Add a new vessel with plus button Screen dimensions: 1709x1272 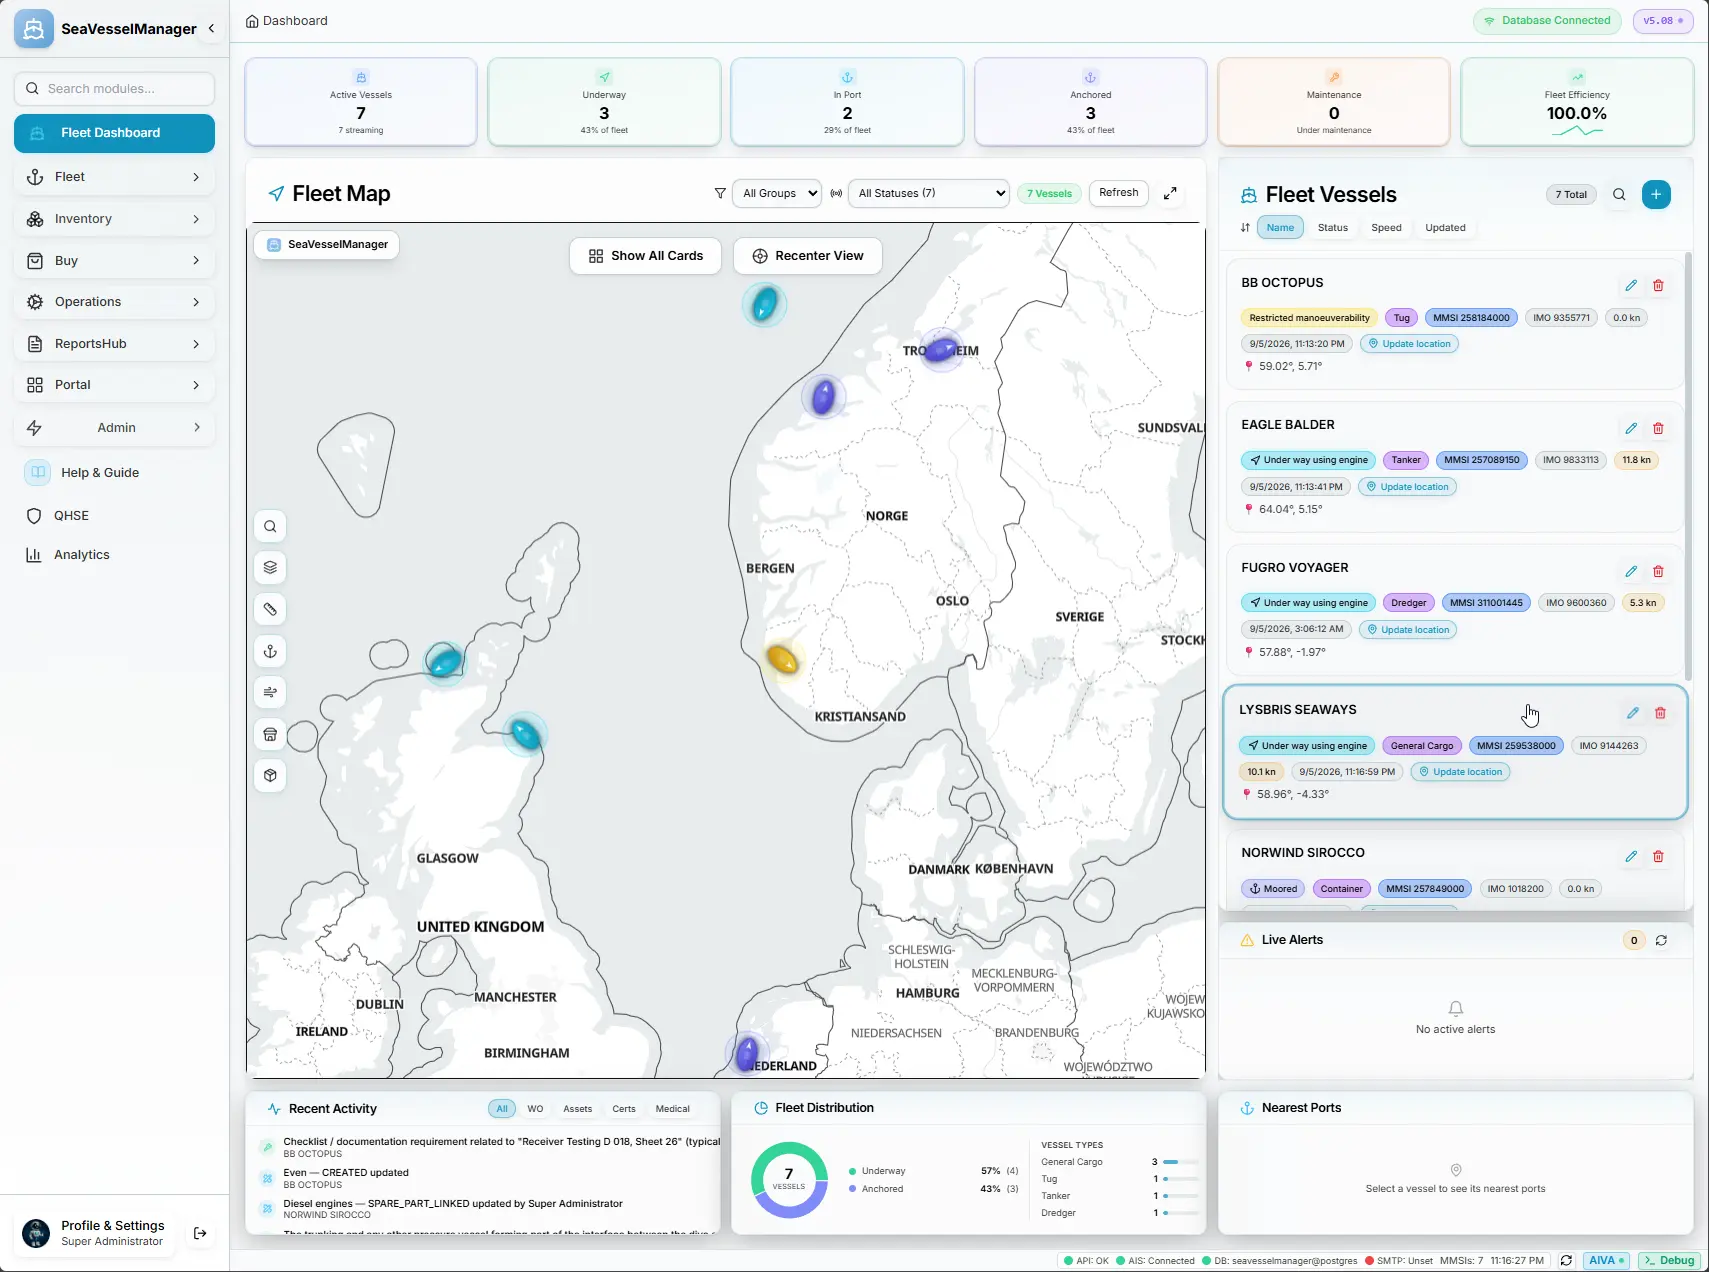tap(1656, 194)
